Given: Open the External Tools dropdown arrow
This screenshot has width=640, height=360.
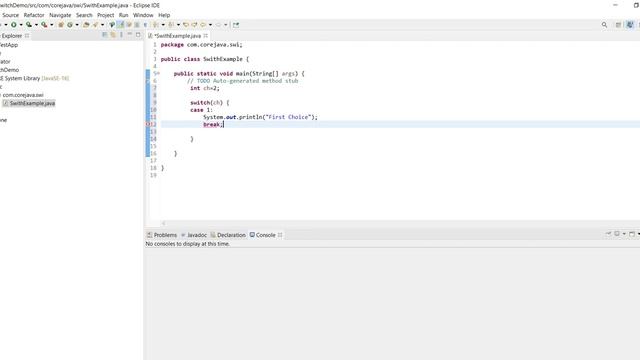Looking at the screenshot, I should 51,25.
